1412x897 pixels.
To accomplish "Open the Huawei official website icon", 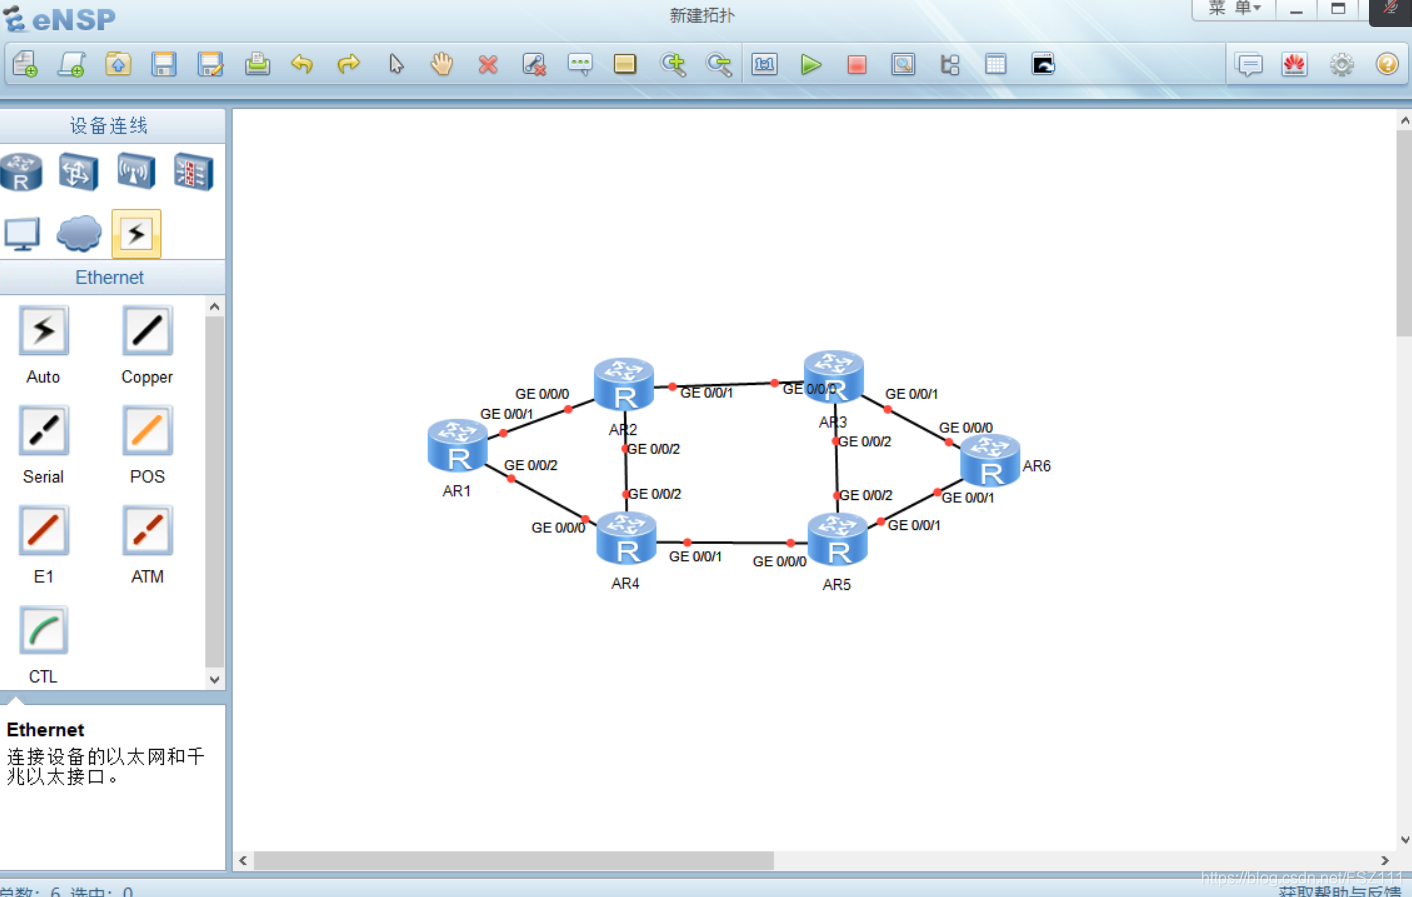I will [x=1295, y=65].
